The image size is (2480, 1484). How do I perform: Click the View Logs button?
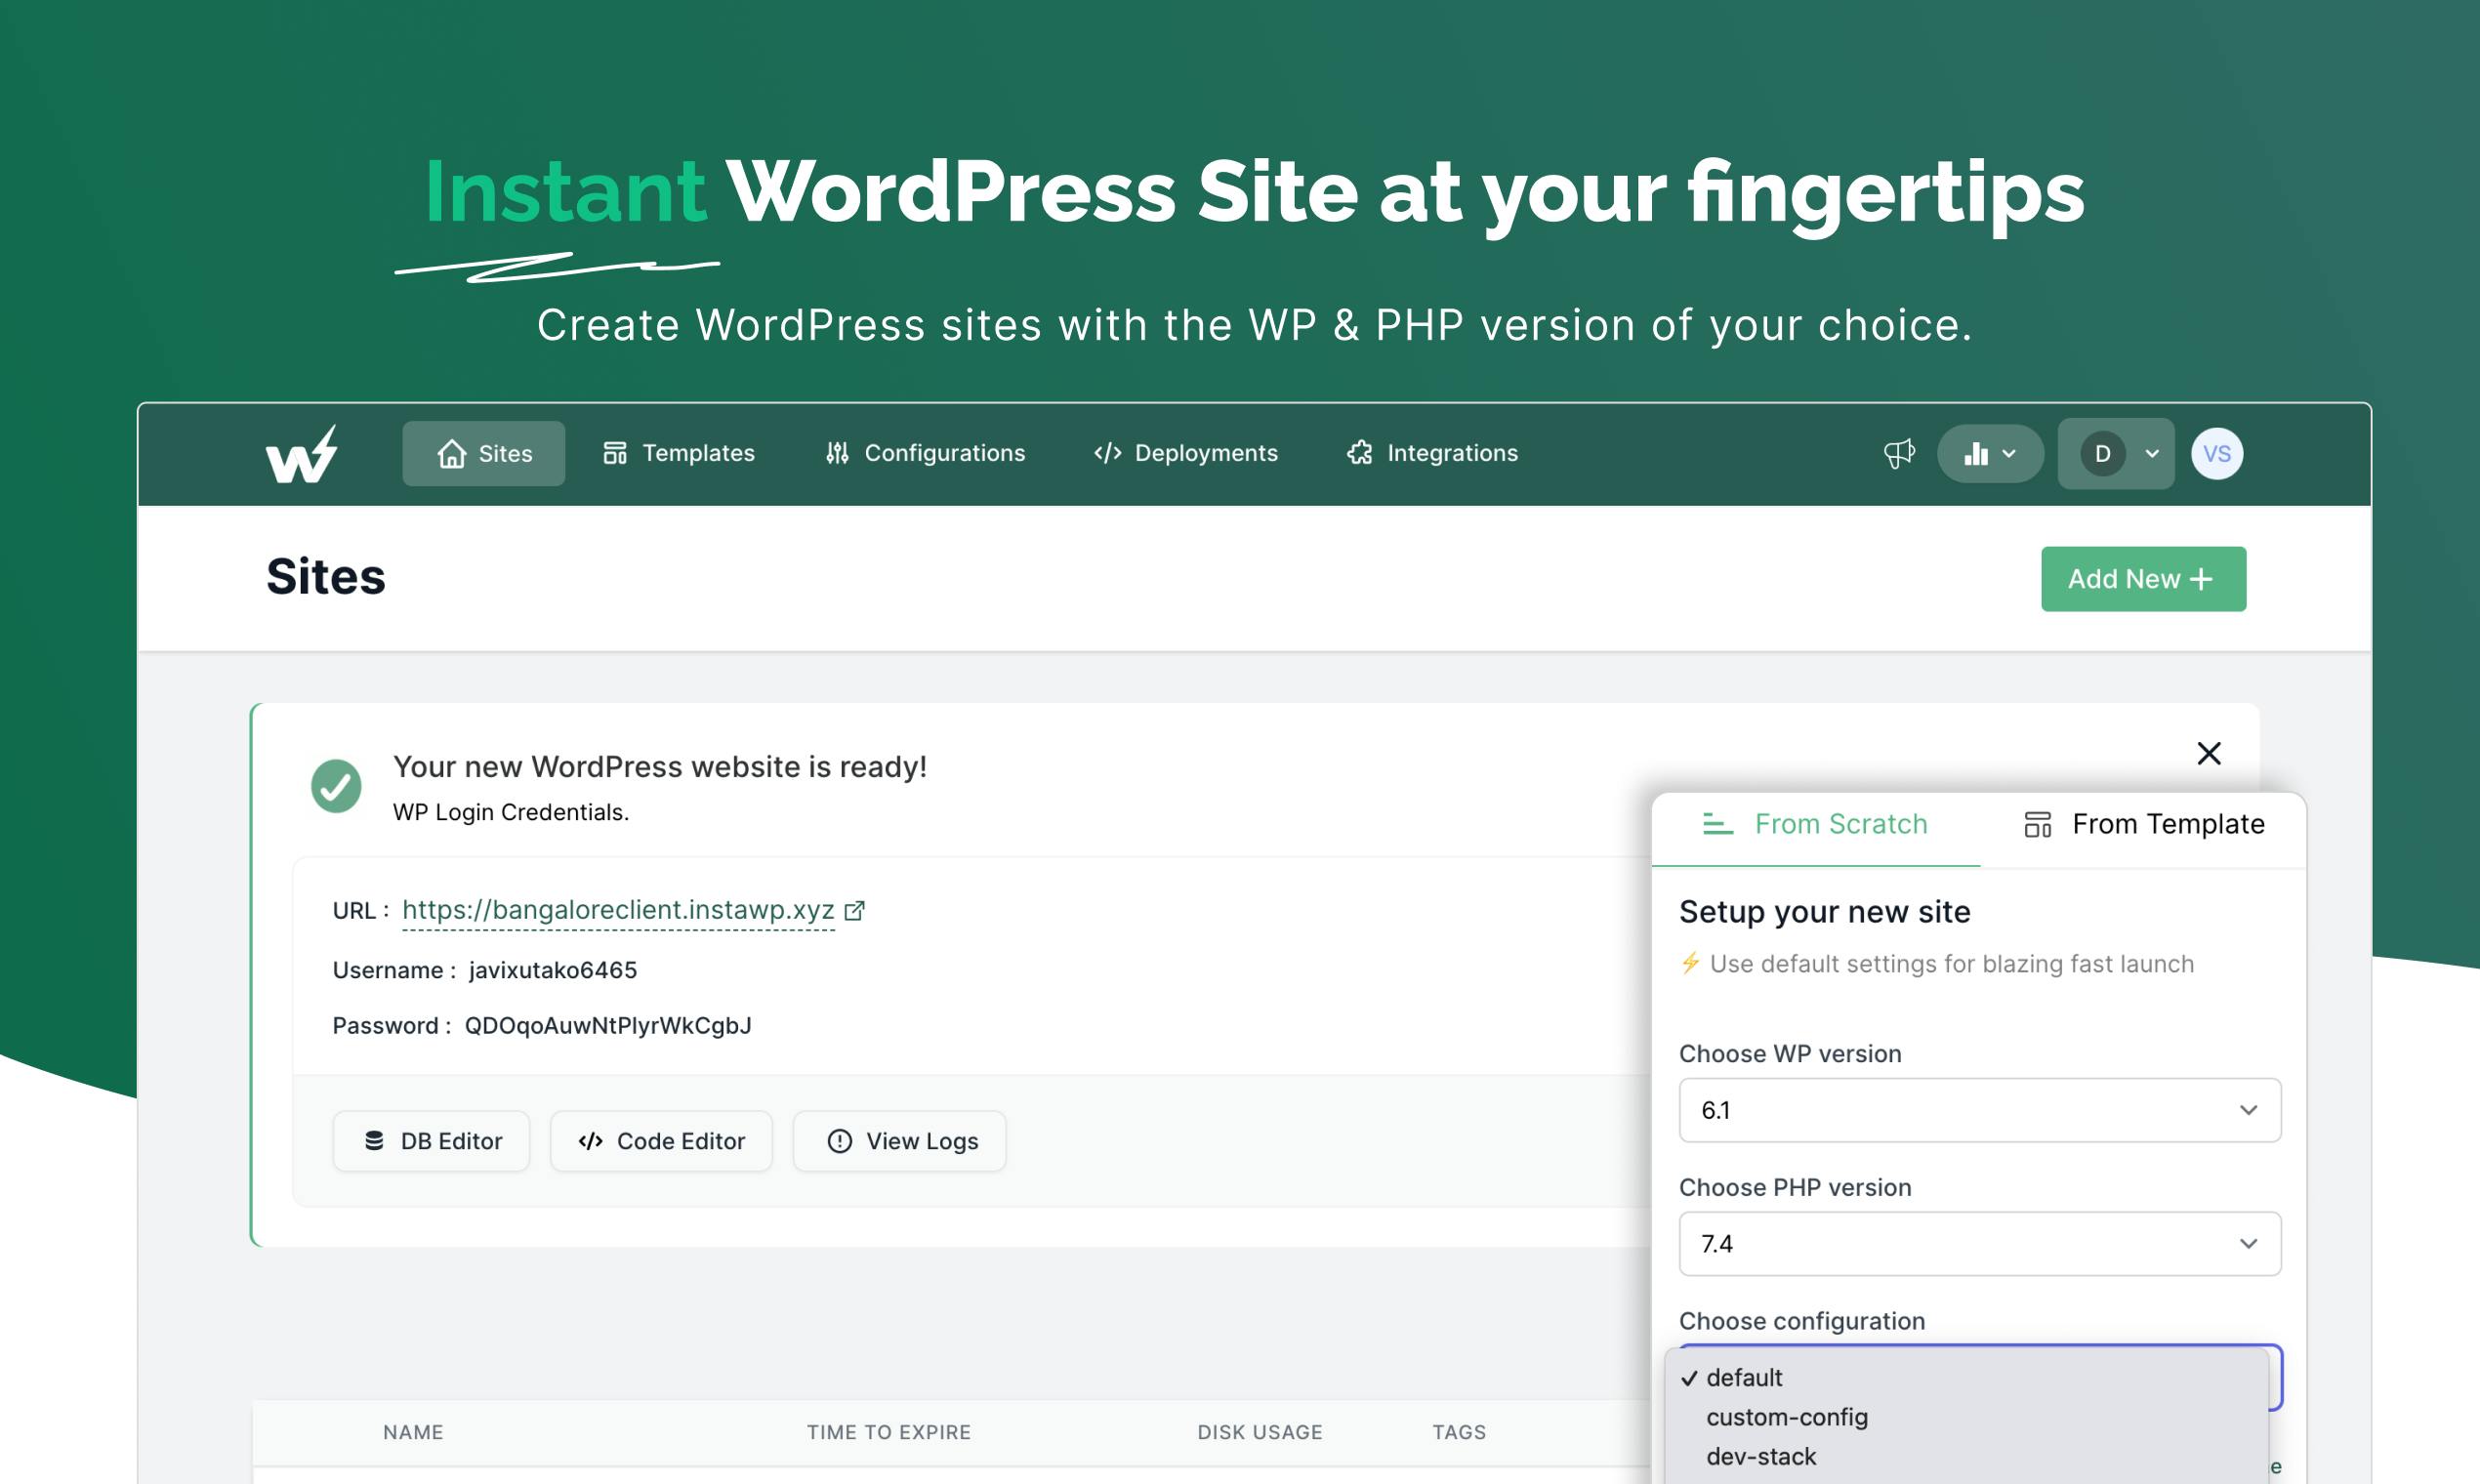[x=900, y=1142]
